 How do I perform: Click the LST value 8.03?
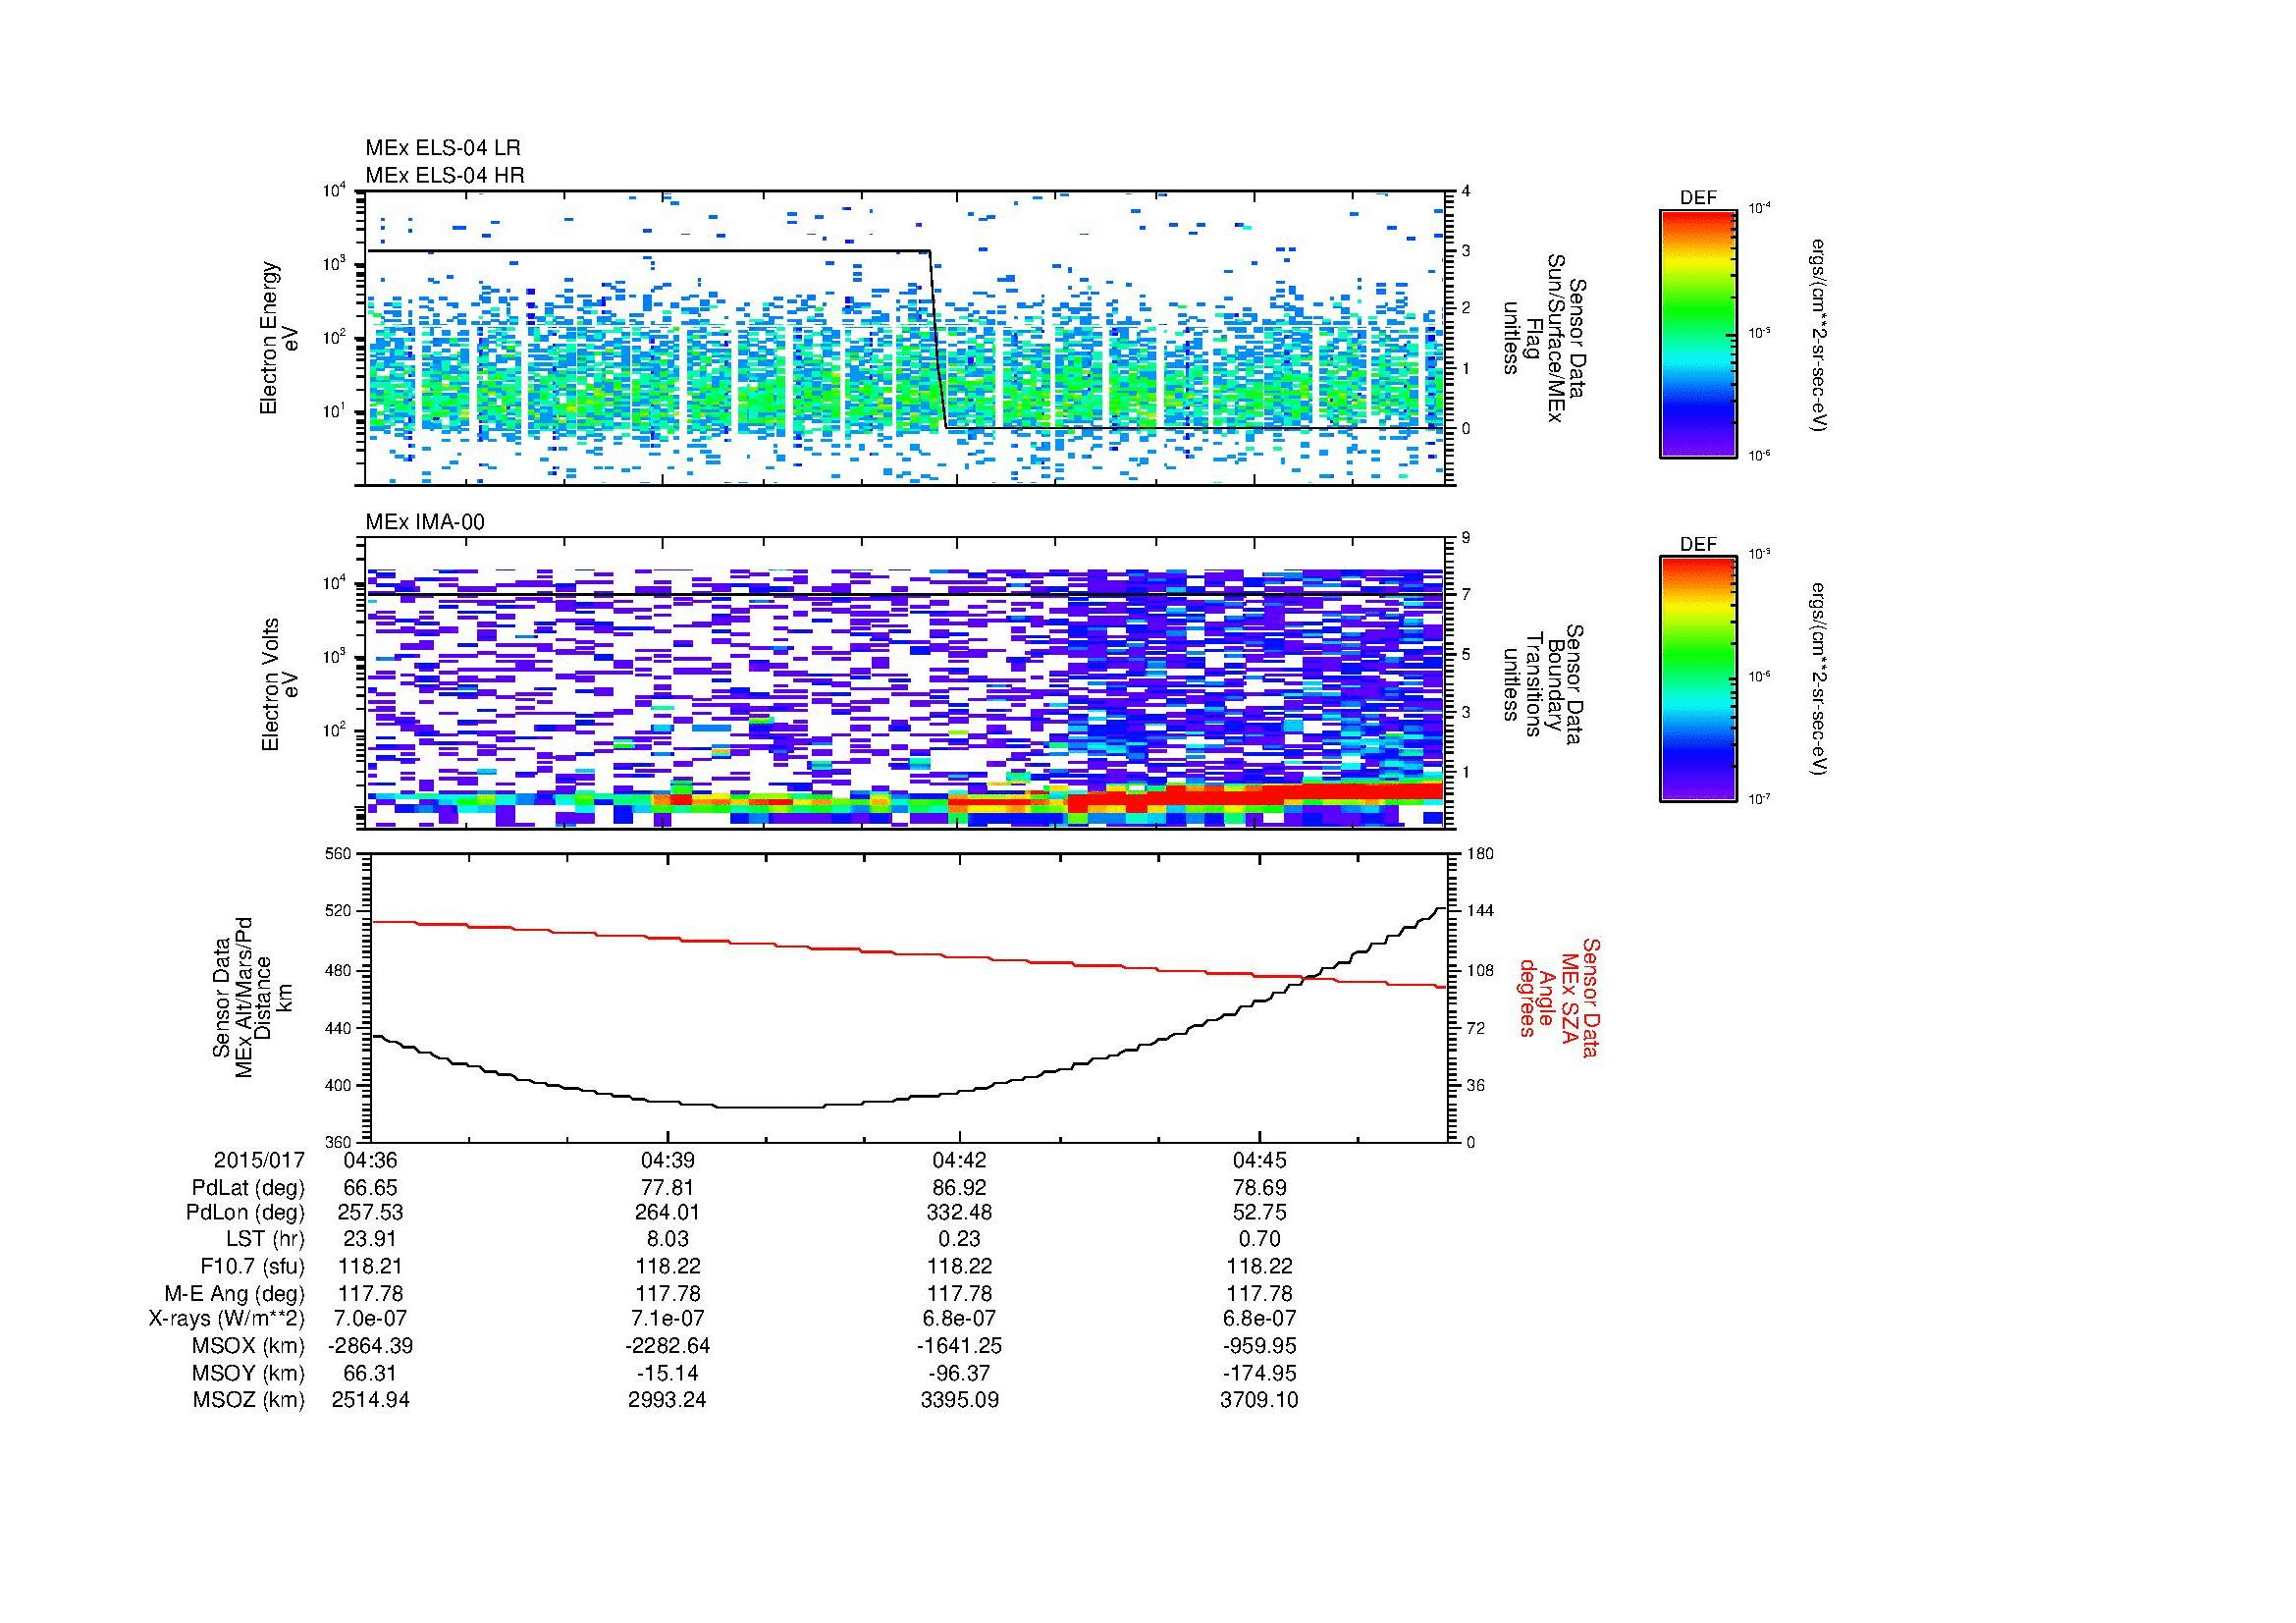pyautogui.click(x=667, y=1239)
